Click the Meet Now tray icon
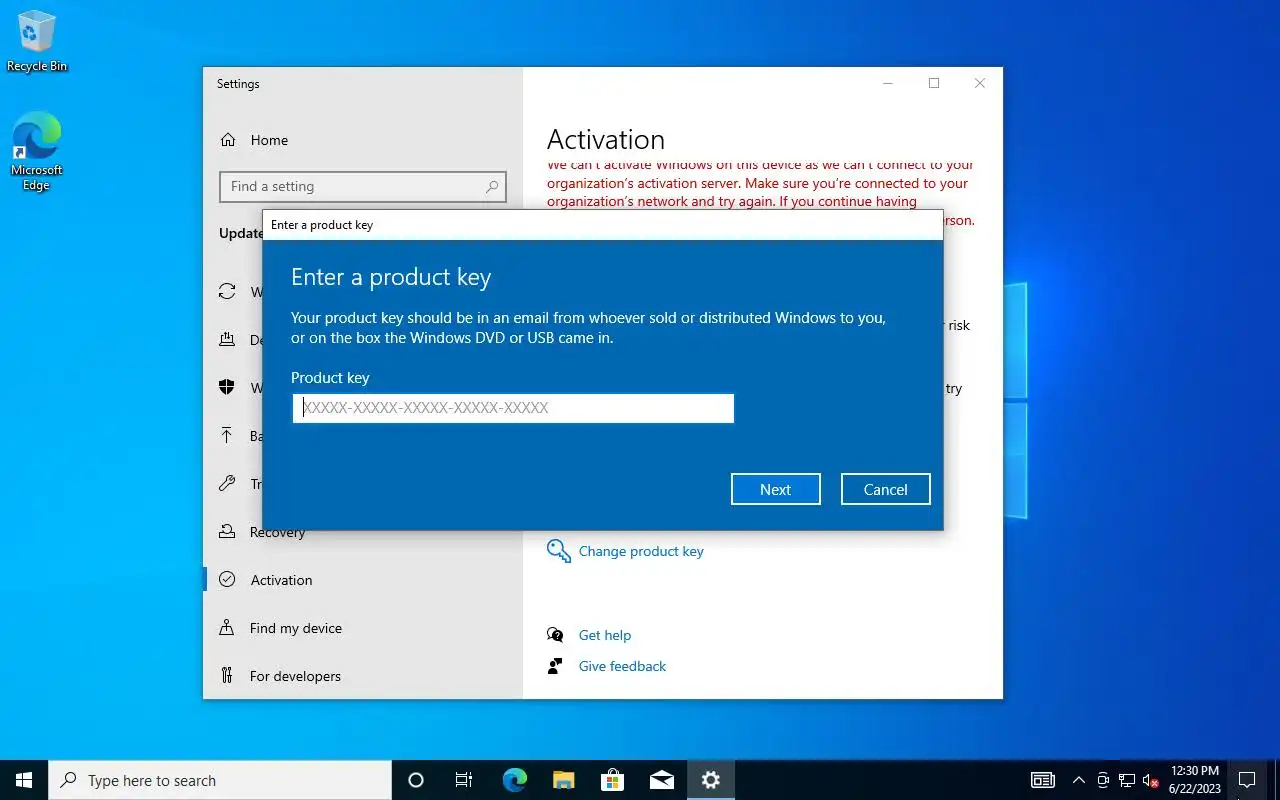This screenshot has width=1280, height=800. (x=1103, y=780)
